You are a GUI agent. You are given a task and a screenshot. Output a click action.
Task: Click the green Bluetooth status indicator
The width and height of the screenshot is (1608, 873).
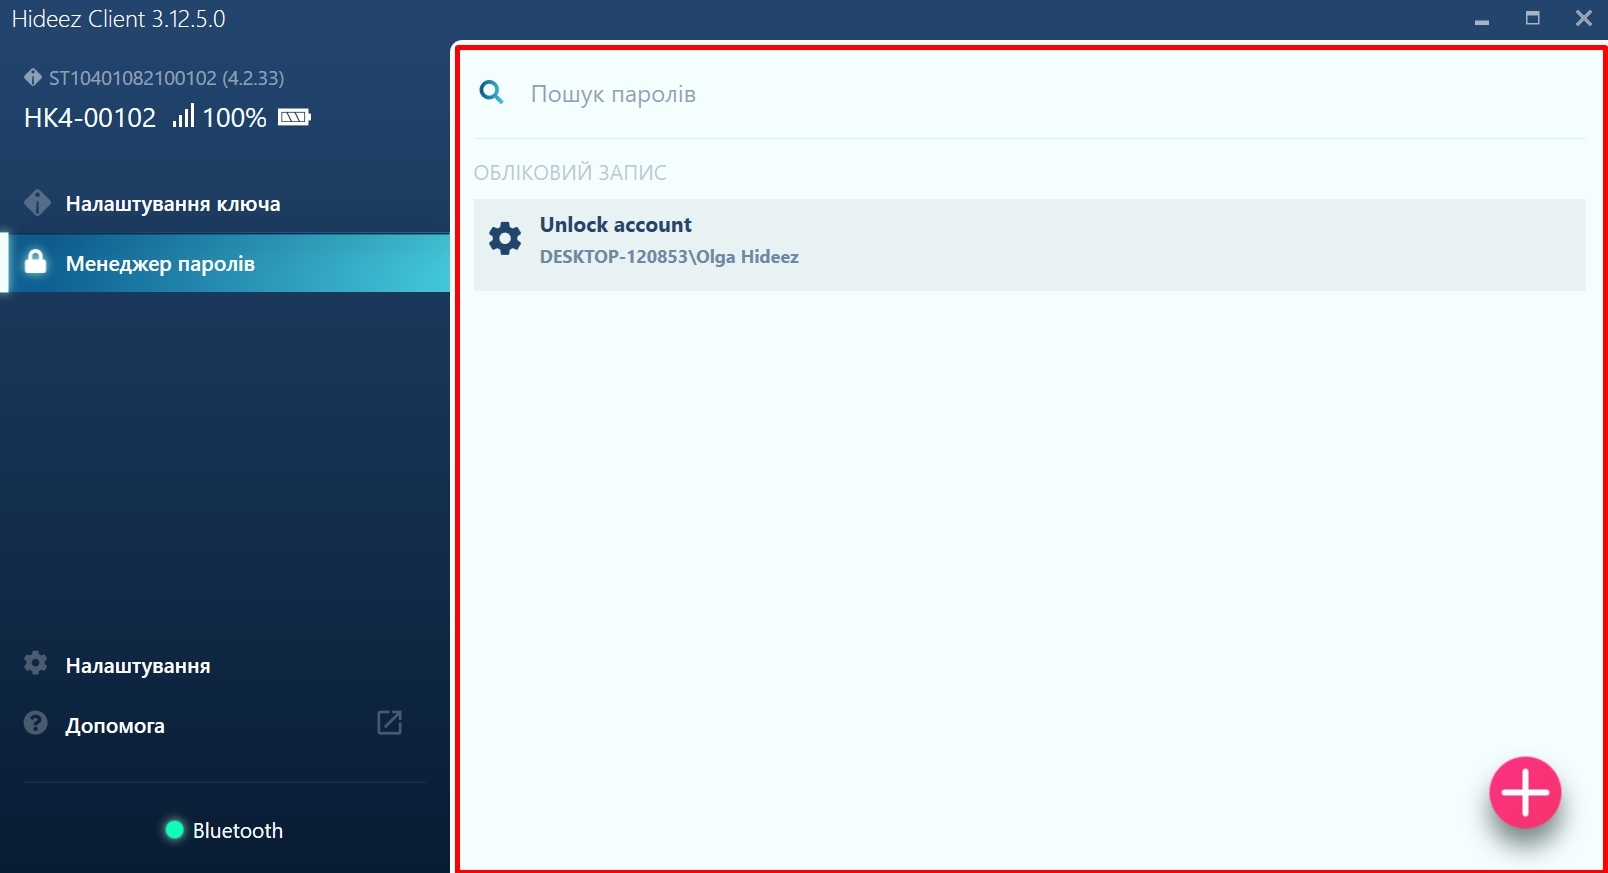pos(174,830)
